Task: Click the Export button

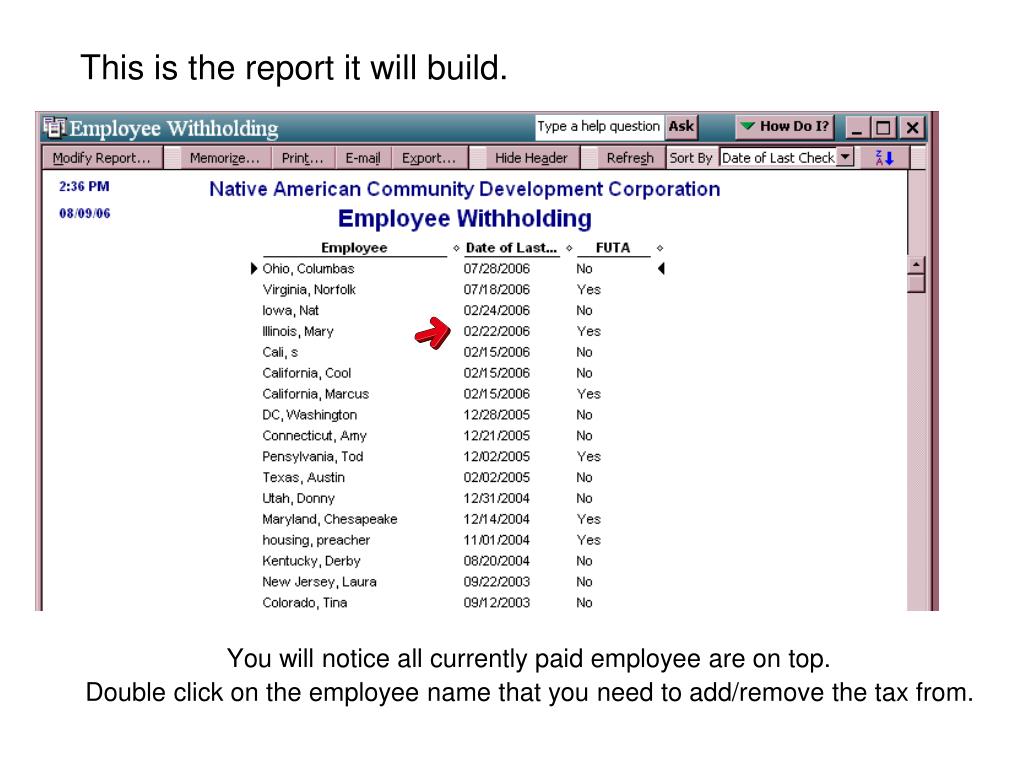Action: (429, 157)
